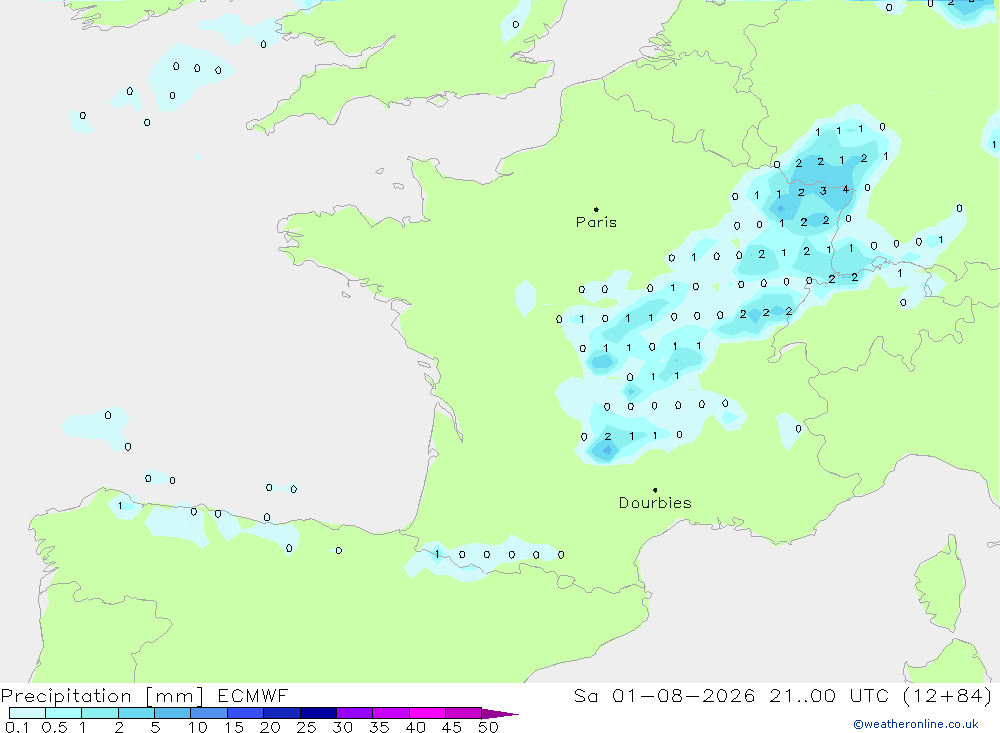
Task: Select the 40–45 mm legend swatch
Action: [427, 713]
